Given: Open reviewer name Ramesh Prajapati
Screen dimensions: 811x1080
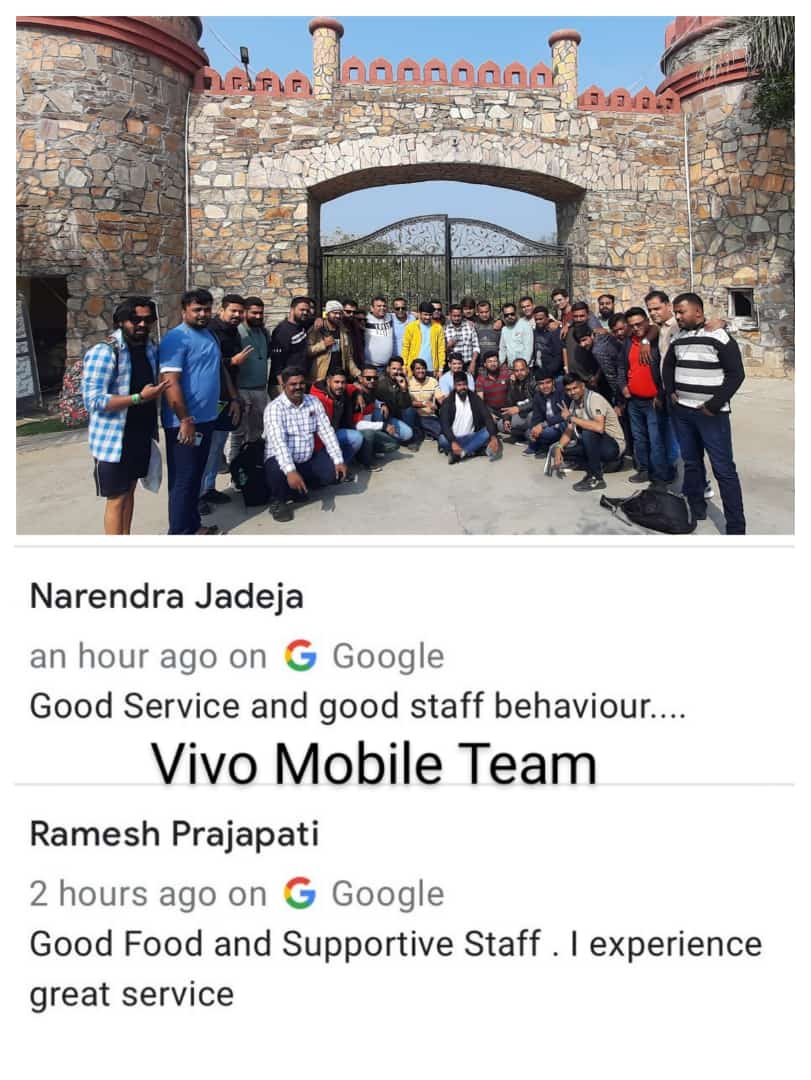Looking at the screenshot, I should pos(174,834).
